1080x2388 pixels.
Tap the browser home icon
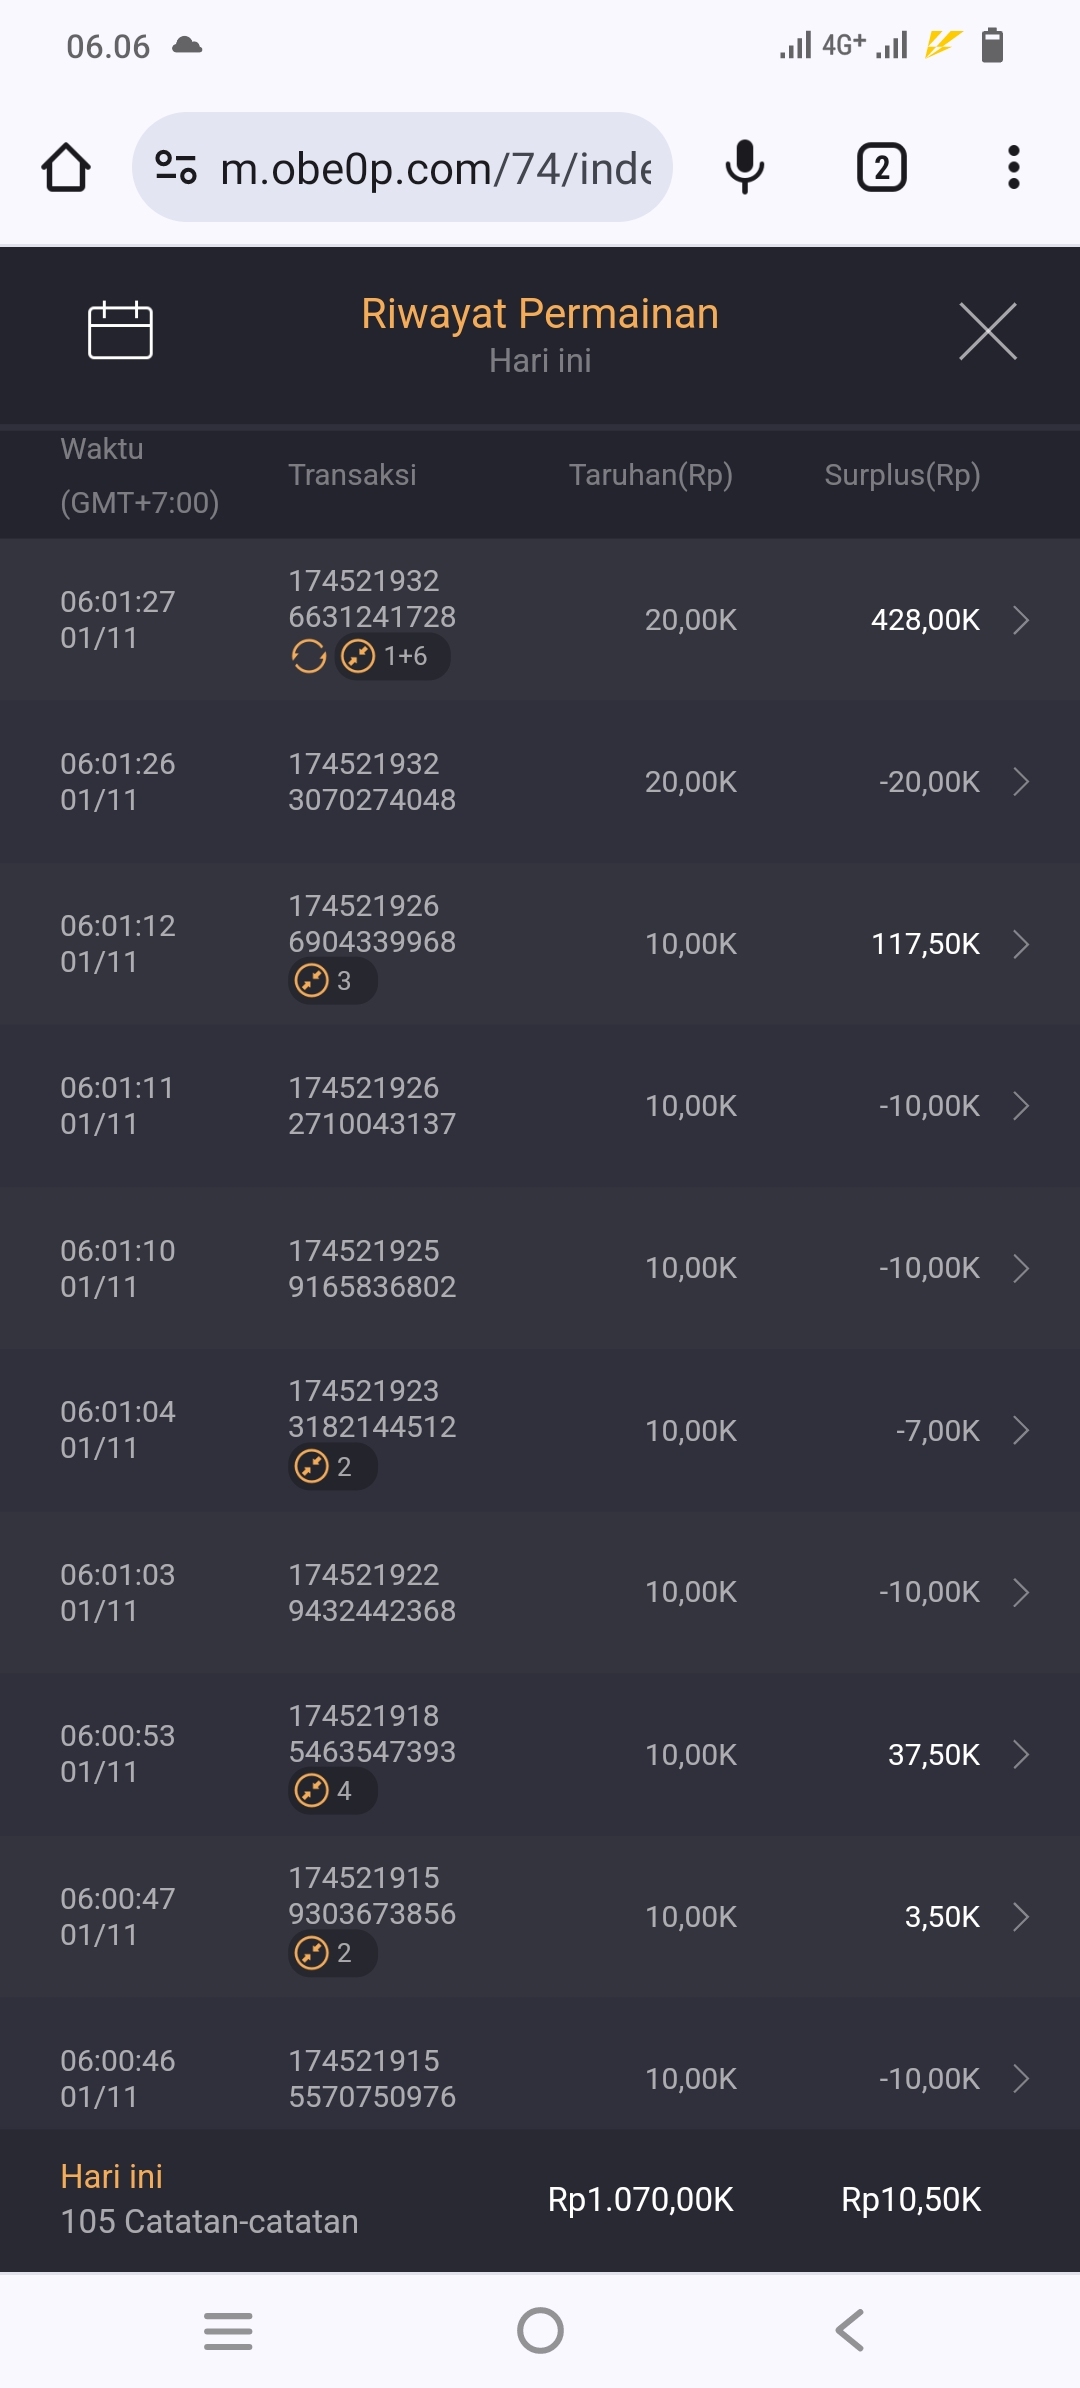[x=66, y=167]
